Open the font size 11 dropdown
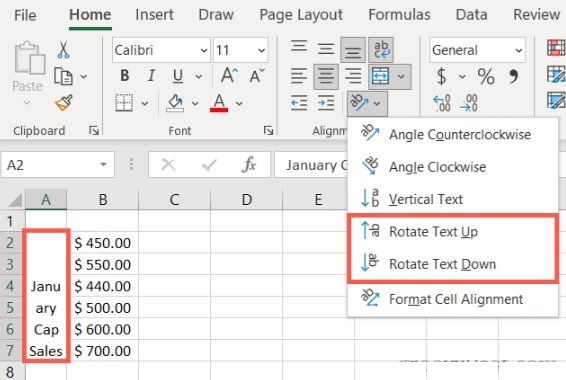 point(262,50)
